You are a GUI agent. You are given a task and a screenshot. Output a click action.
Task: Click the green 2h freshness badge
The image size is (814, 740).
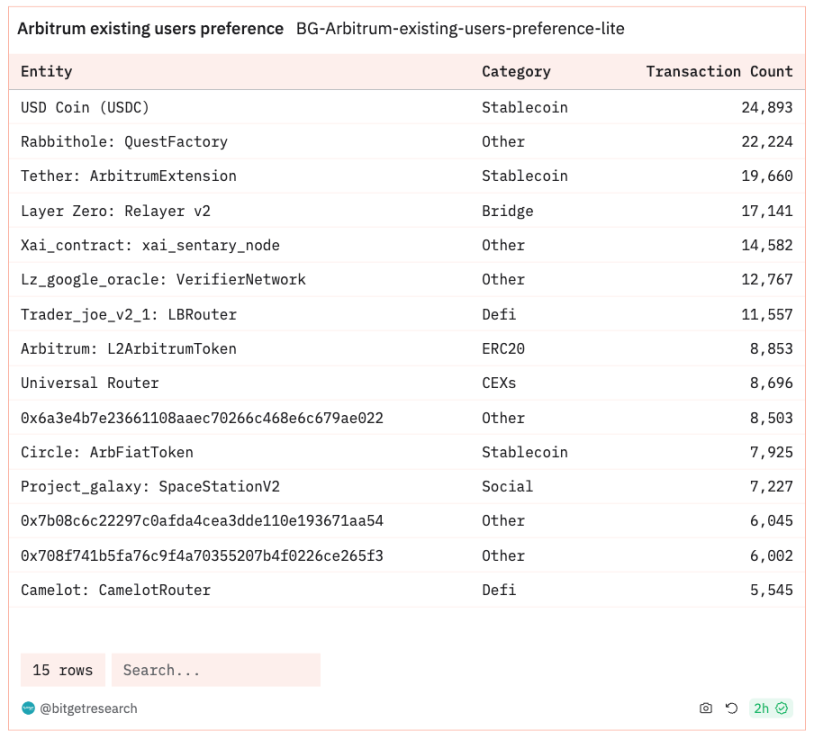[x=770, y=708]
